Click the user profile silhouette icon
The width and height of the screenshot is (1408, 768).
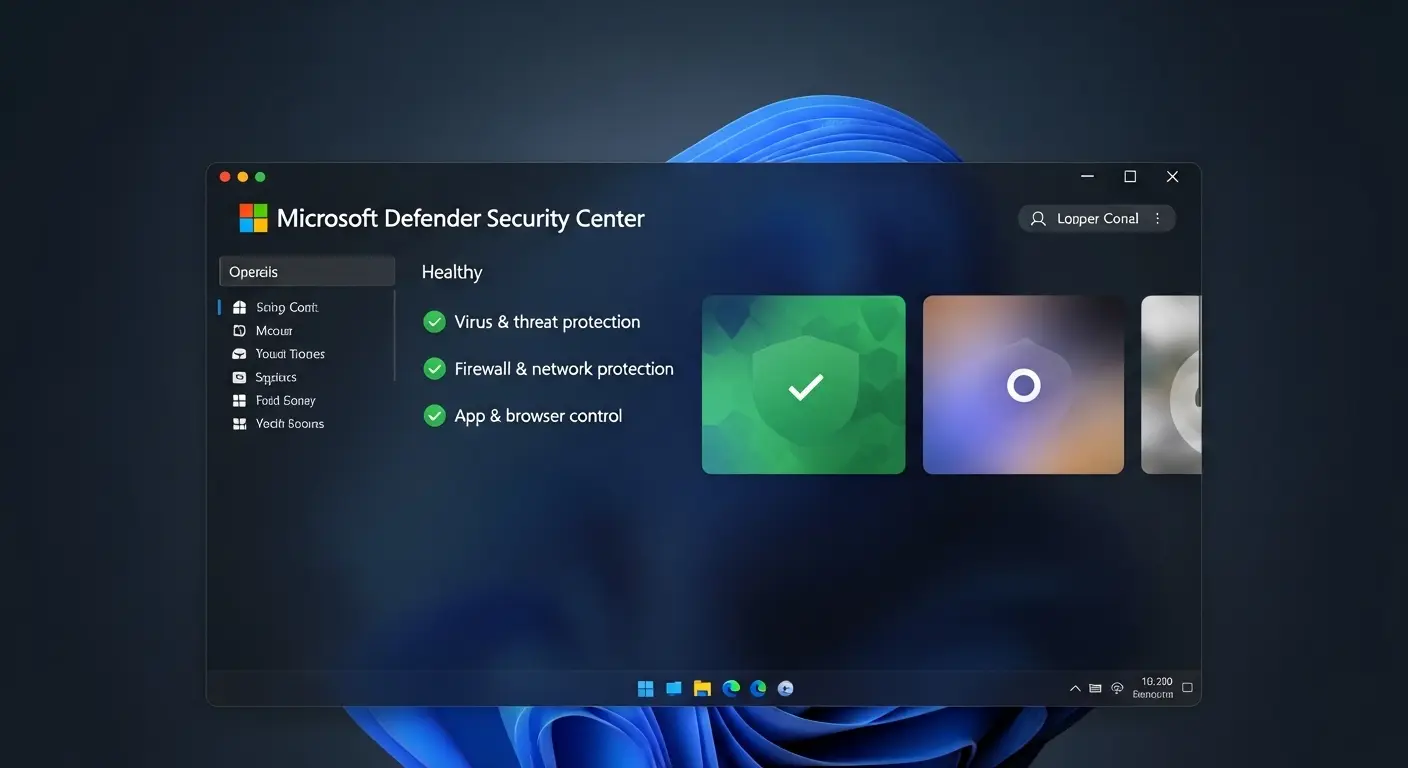1038,218
